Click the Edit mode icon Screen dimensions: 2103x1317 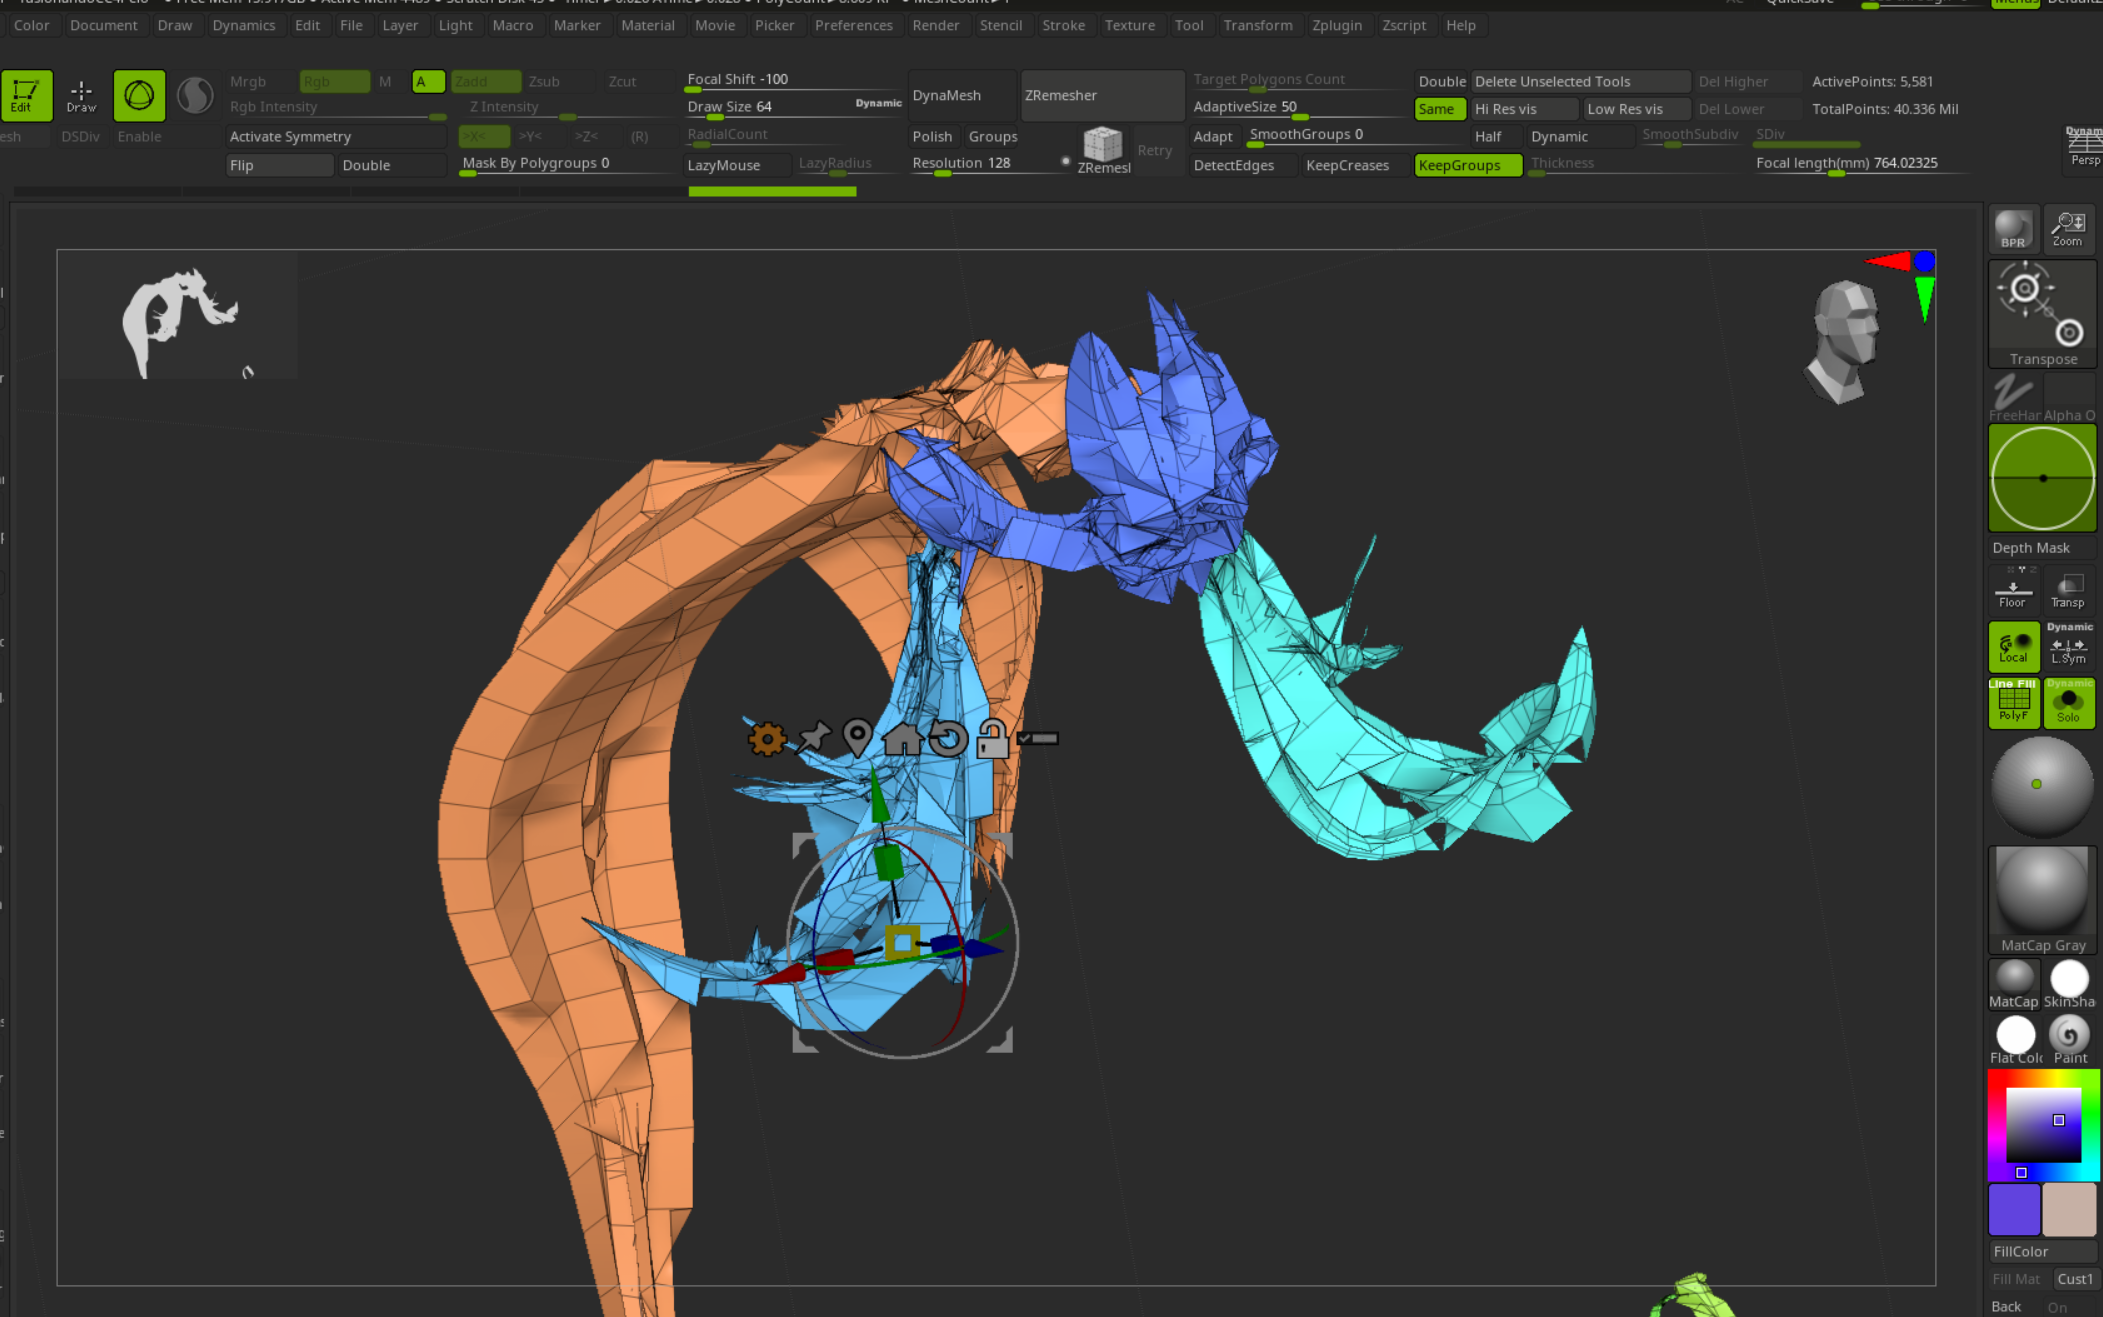point(26,95)
